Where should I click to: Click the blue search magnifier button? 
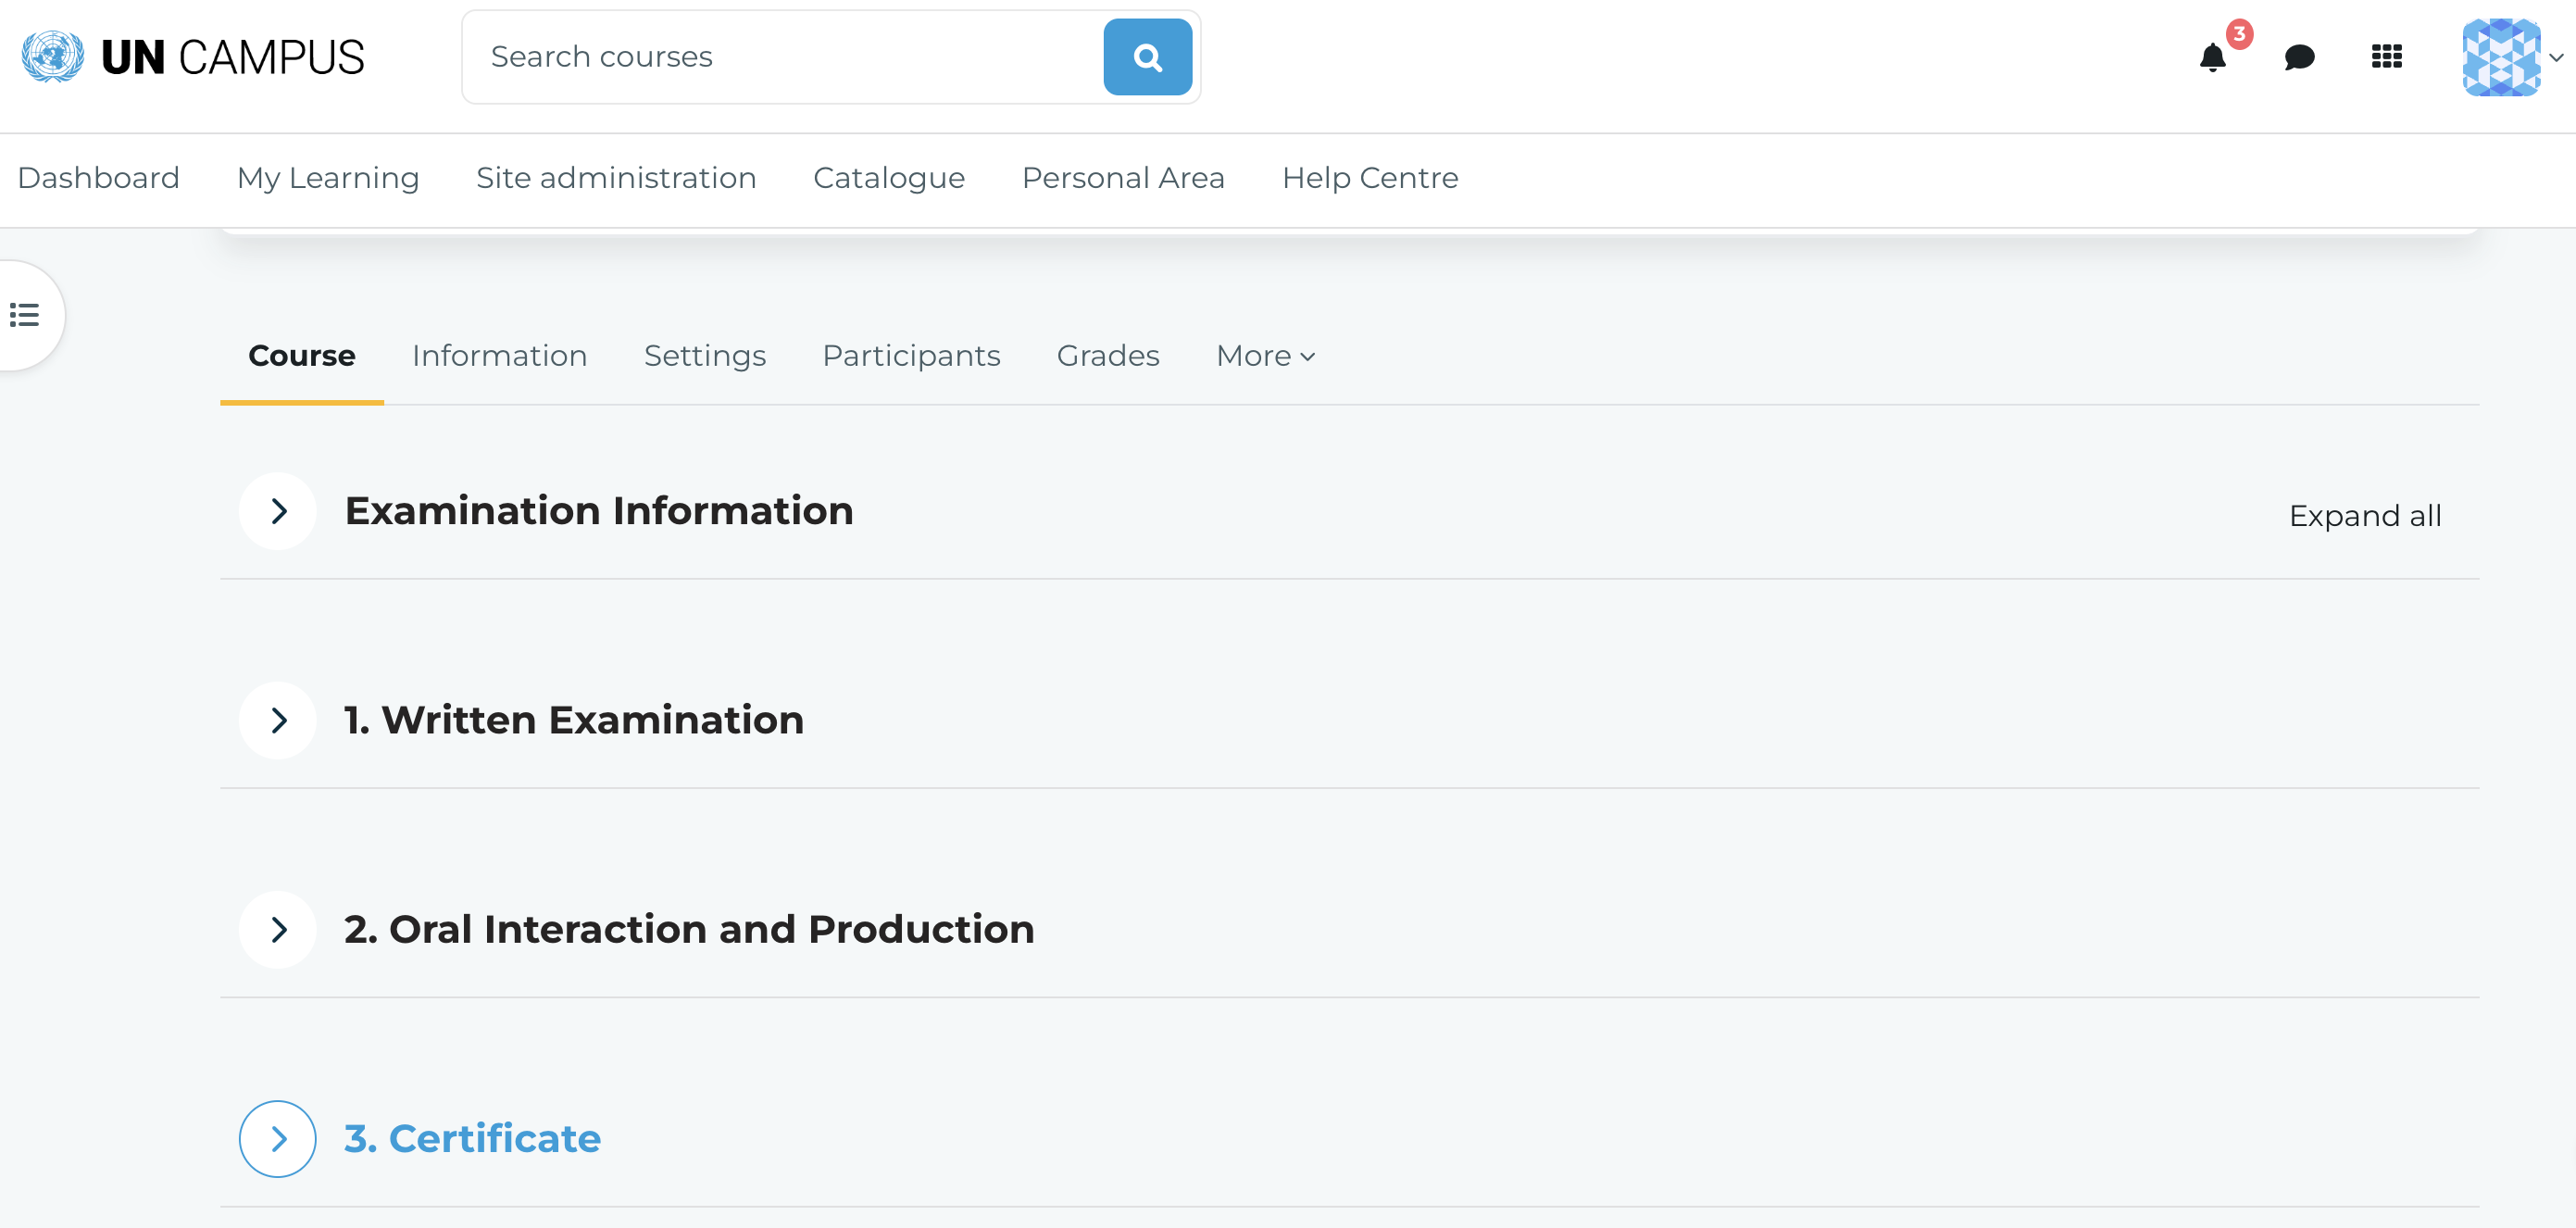[x=1147, y=57]
